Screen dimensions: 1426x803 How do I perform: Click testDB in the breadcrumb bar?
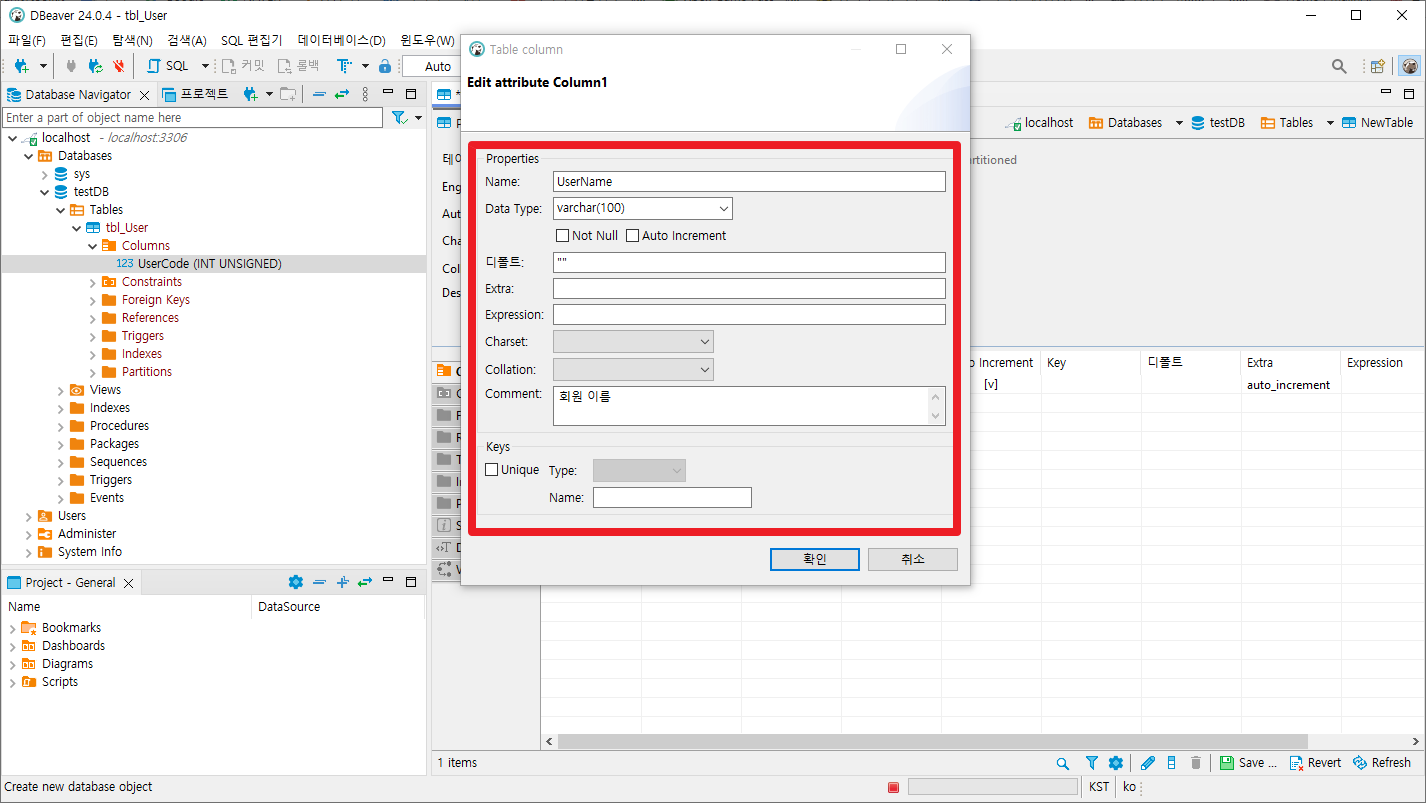pyautogui.click(x=1217, y=123)
